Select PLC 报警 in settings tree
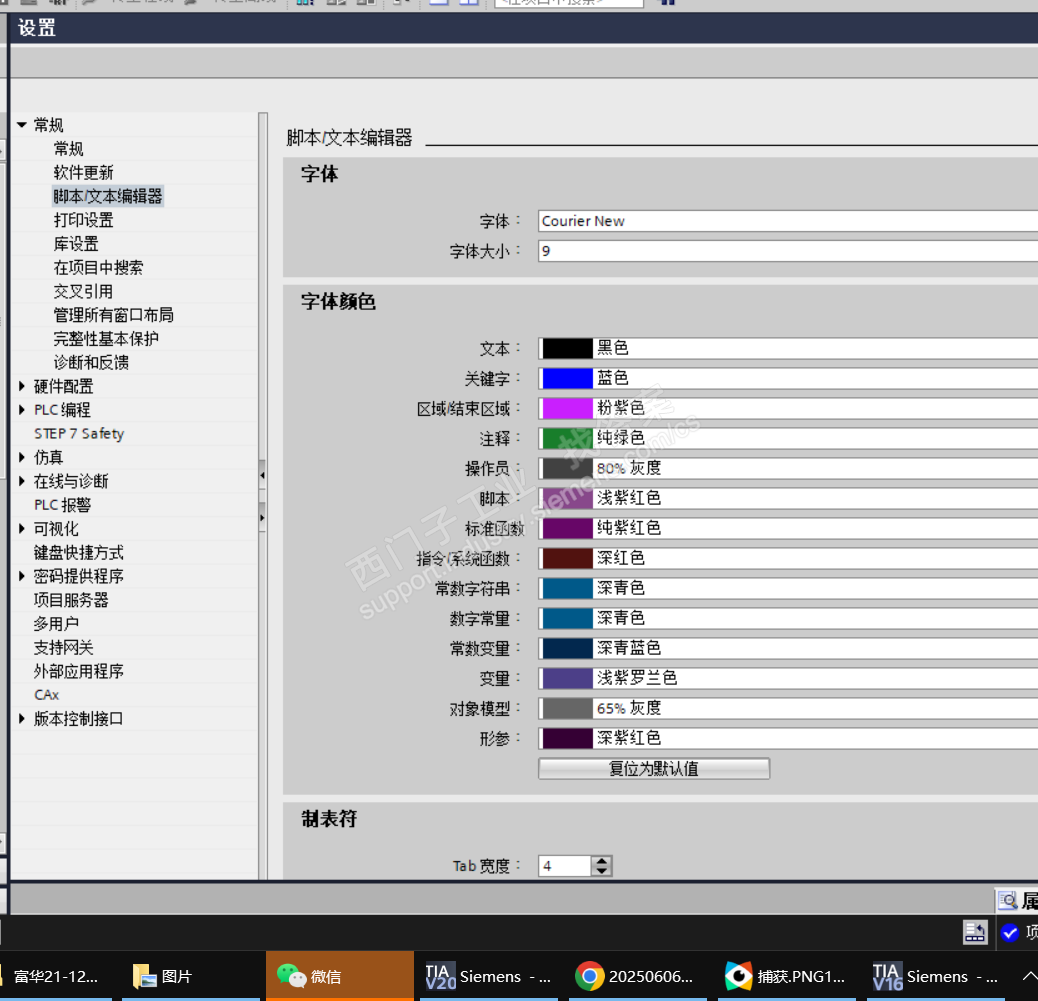This screenshot has width=1038, height=1001. coord(62,504)
